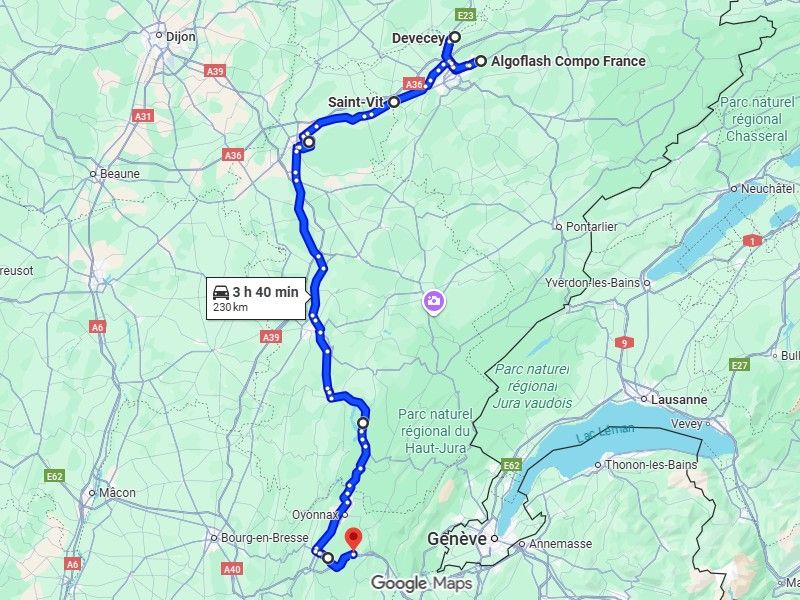800x600 pixels.
Task: Click the E23 road shield
Action: pos(466,15)
